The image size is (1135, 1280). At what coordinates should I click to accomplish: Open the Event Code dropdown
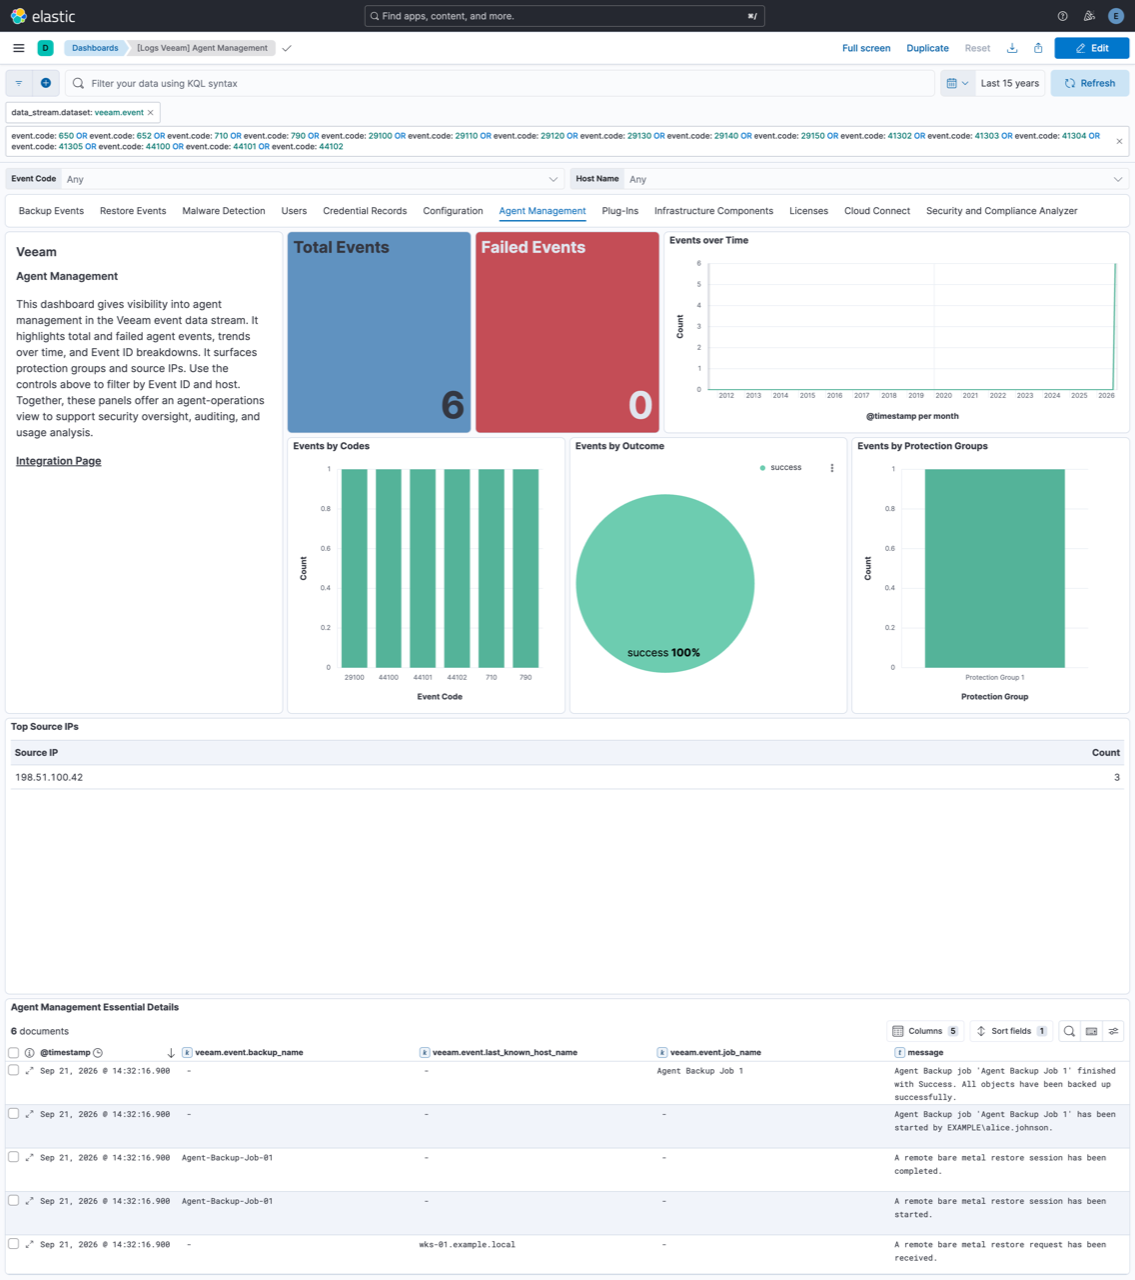pos(312,179)
